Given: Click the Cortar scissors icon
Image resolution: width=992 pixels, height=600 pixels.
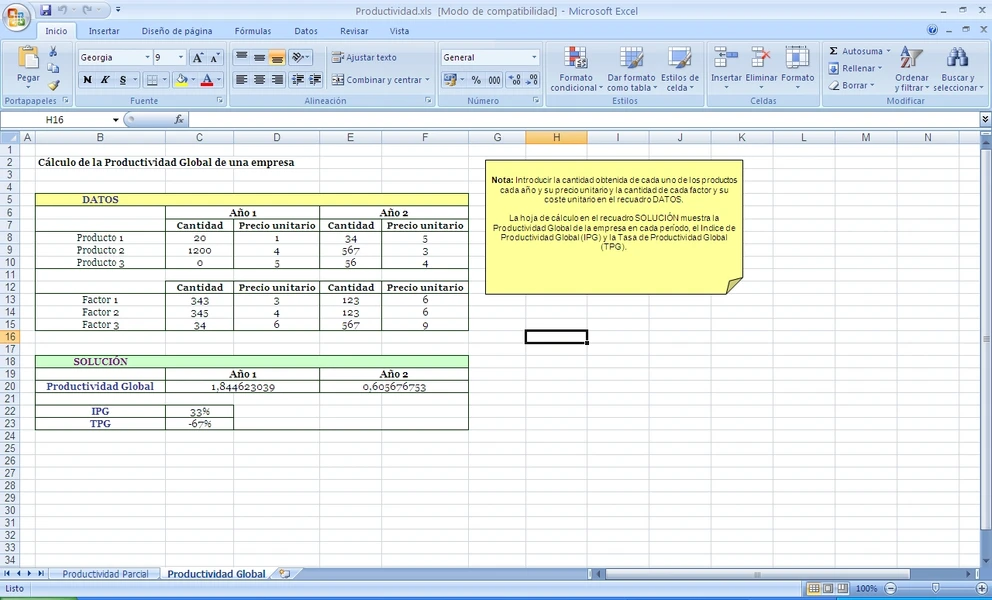Looking at the screenshot, I should 53,52.
